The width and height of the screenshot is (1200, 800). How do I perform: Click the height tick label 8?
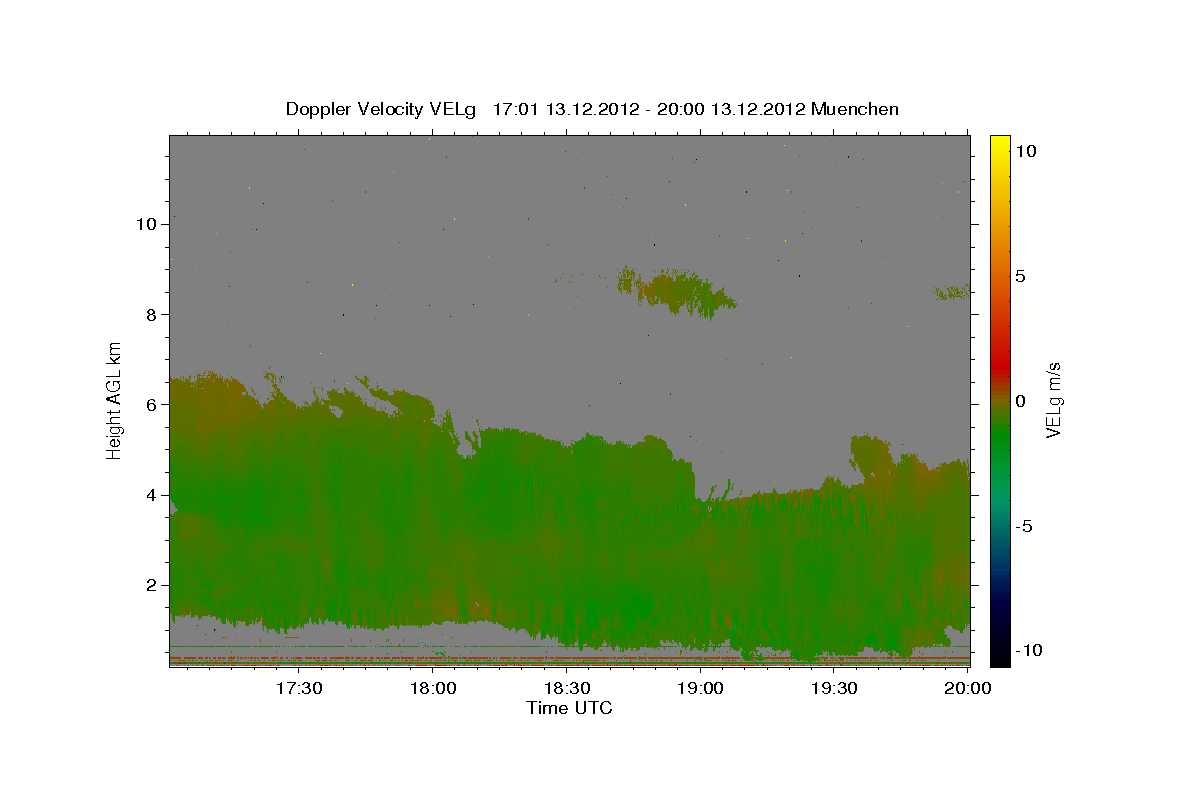pos(151,314)
